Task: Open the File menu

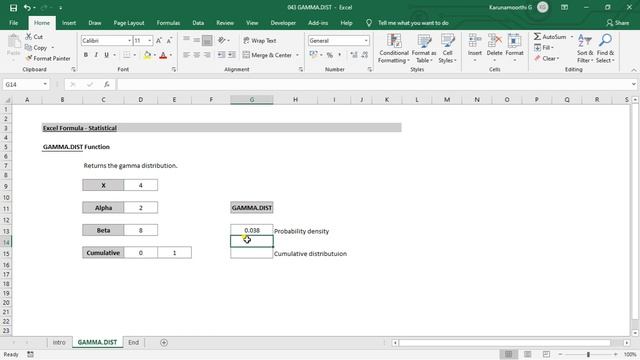Action: click(x=13, y=23)
